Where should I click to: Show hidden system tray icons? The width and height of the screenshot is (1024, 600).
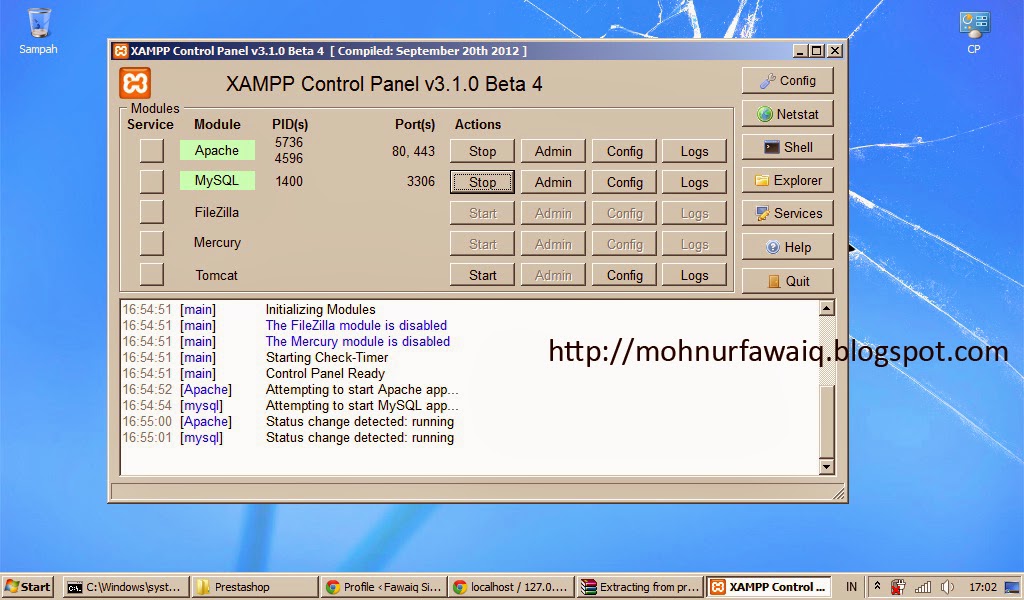878,587
